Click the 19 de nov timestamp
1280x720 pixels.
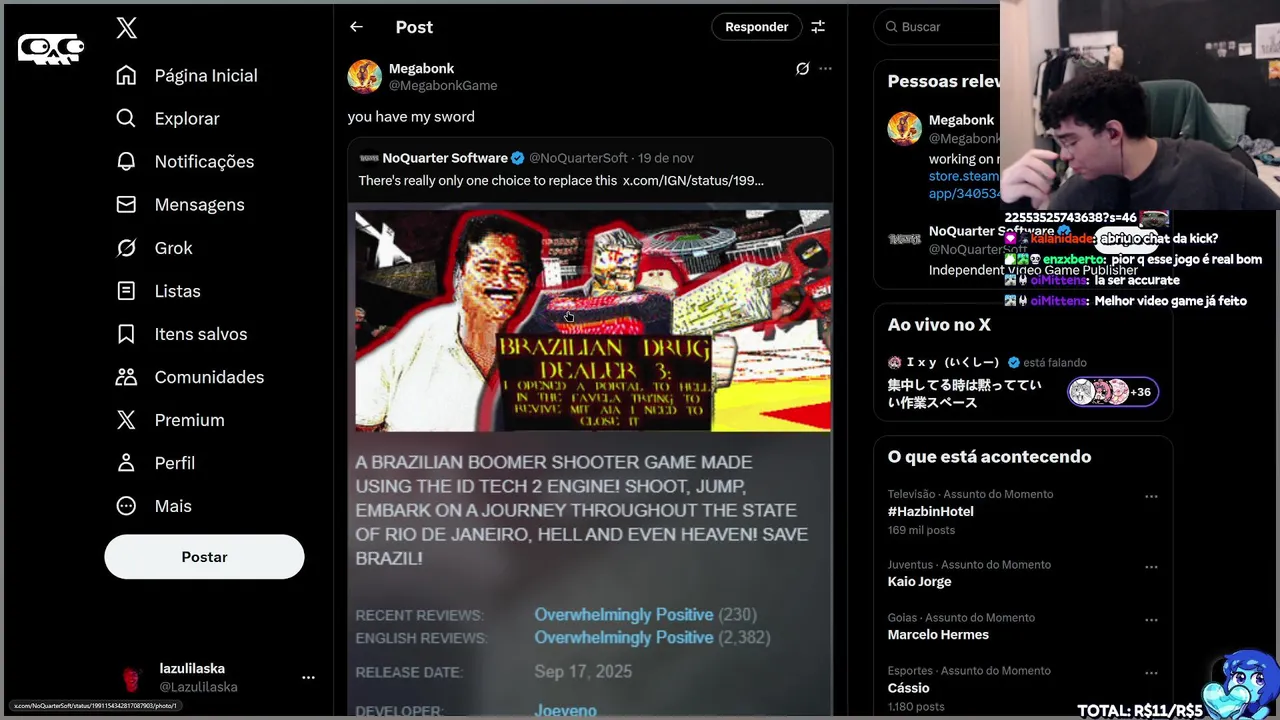665,158
